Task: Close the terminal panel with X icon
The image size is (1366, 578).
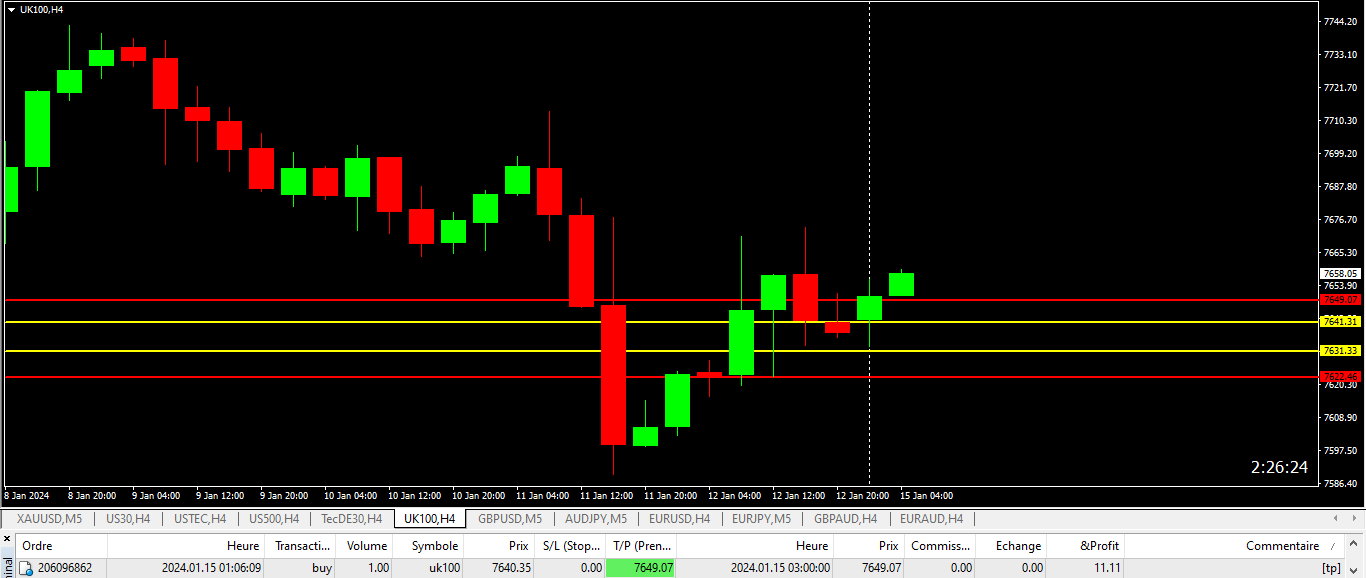Action: coord(7,539)
